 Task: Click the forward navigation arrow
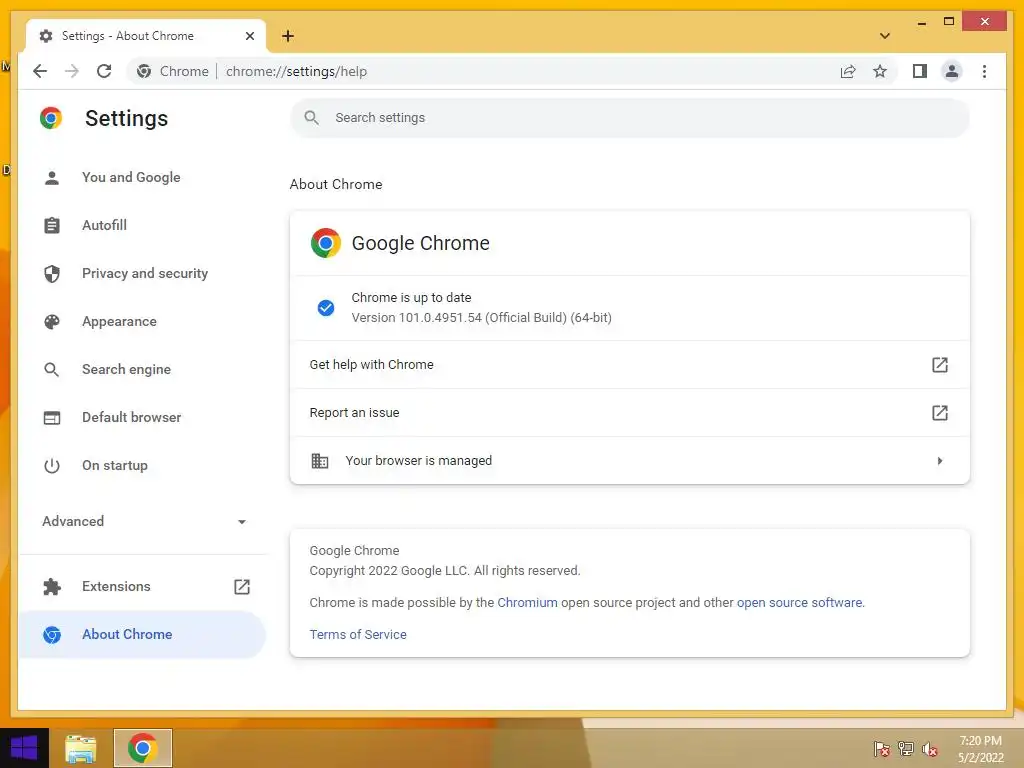pos(72,71)
